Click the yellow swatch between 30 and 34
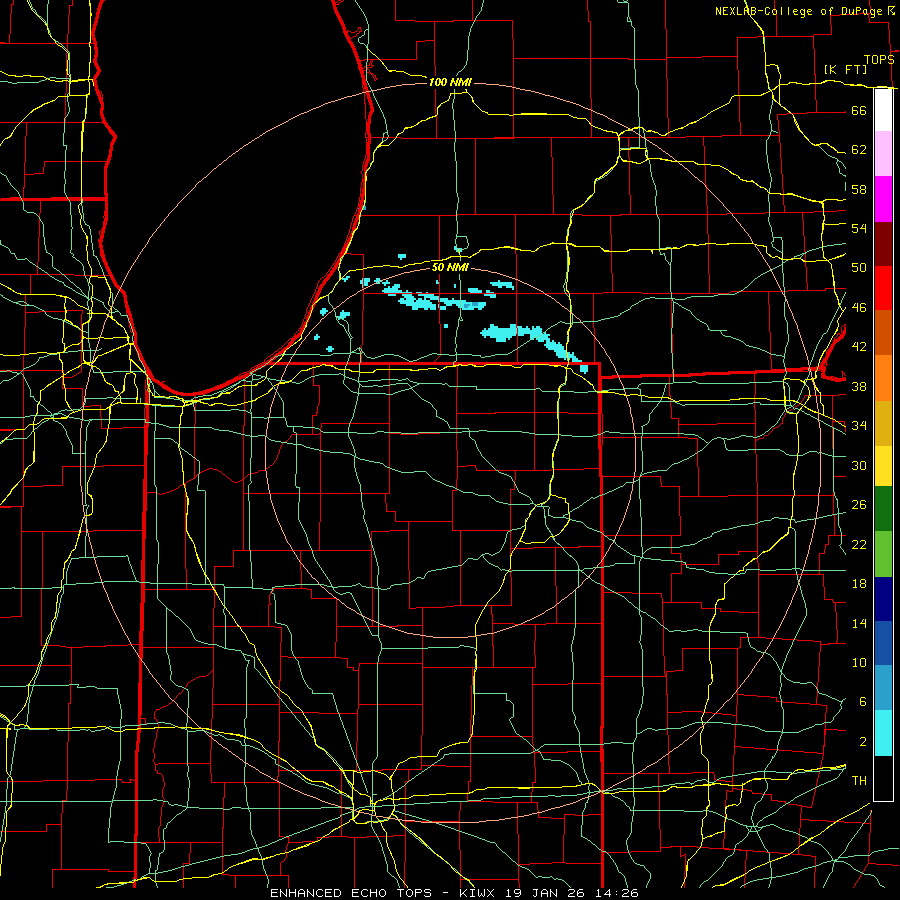Viewport: 900px width, 900px height. [x=883, y=465]
